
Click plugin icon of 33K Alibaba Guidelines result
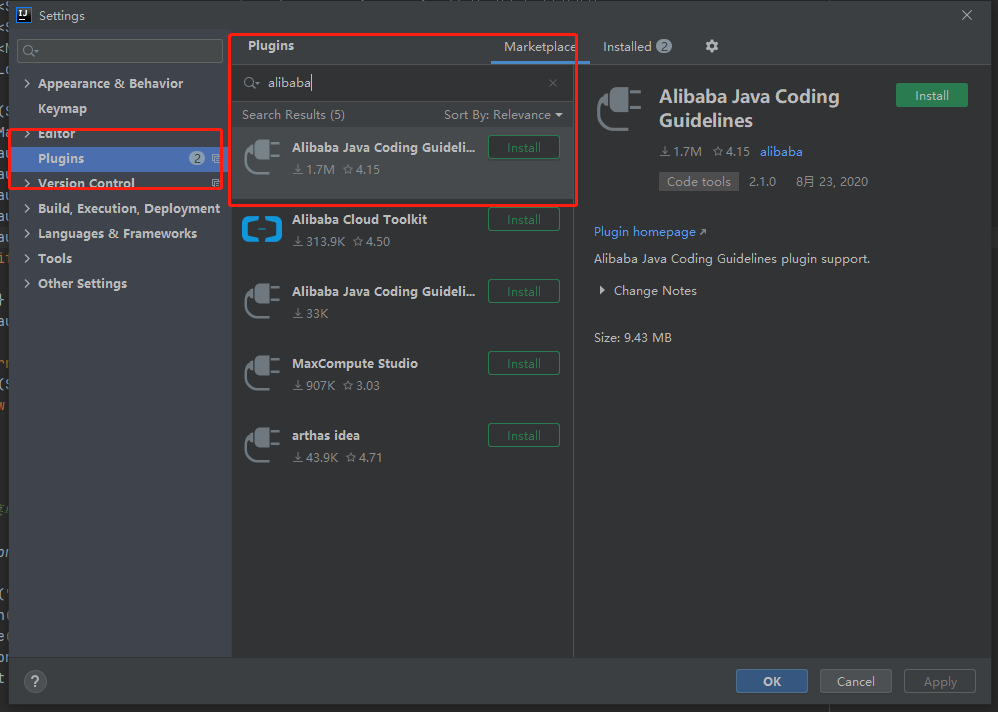262,302
